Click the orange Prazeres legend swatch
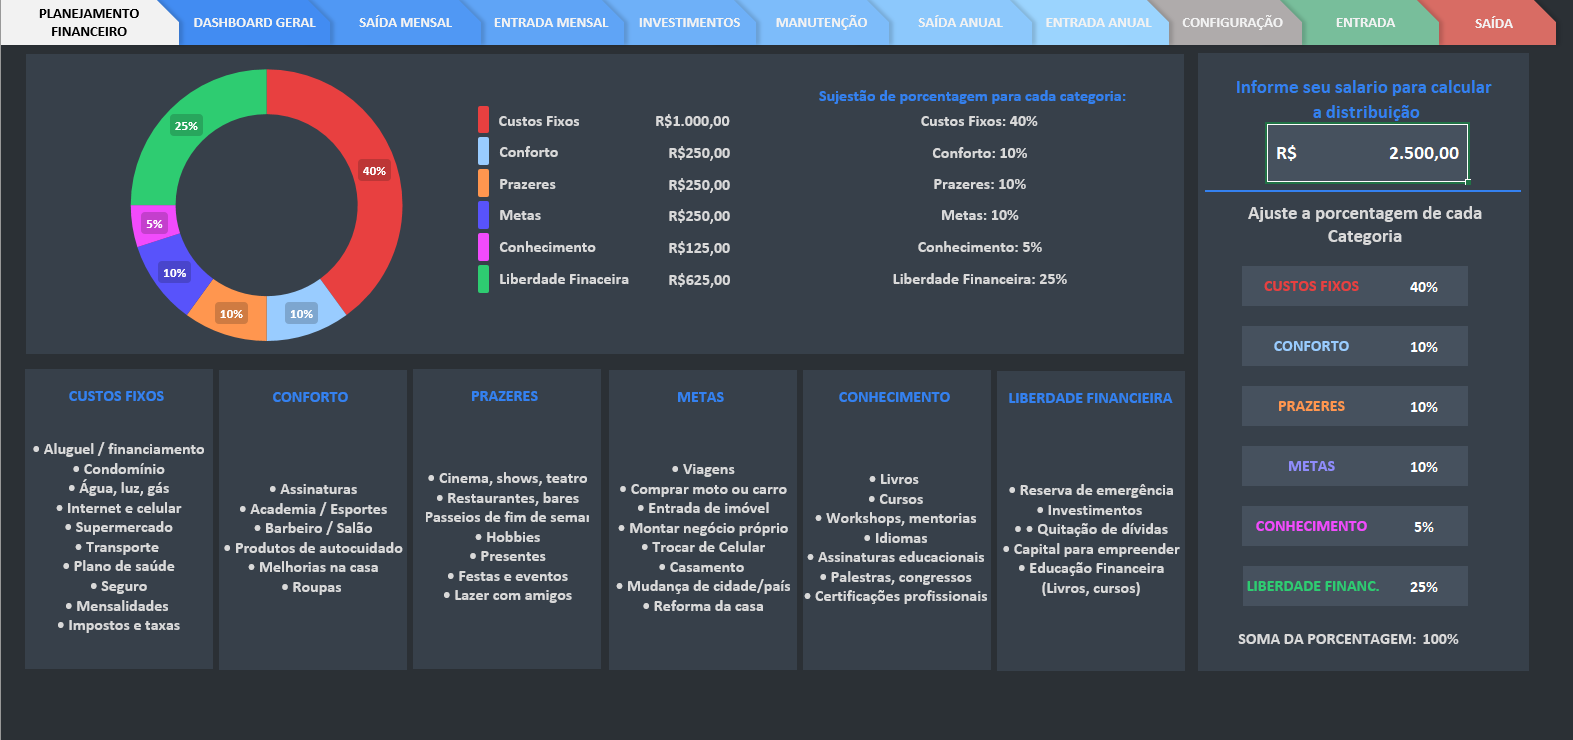Viewport: 1573px width, 740px height. (x=483, y=183)
